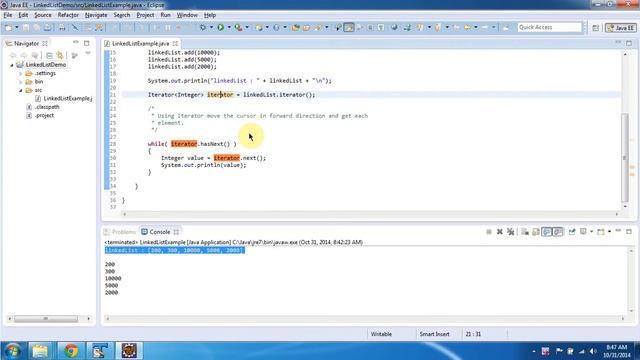
Task: Click the Pin Console icon
Action: (x=572, y=232)
